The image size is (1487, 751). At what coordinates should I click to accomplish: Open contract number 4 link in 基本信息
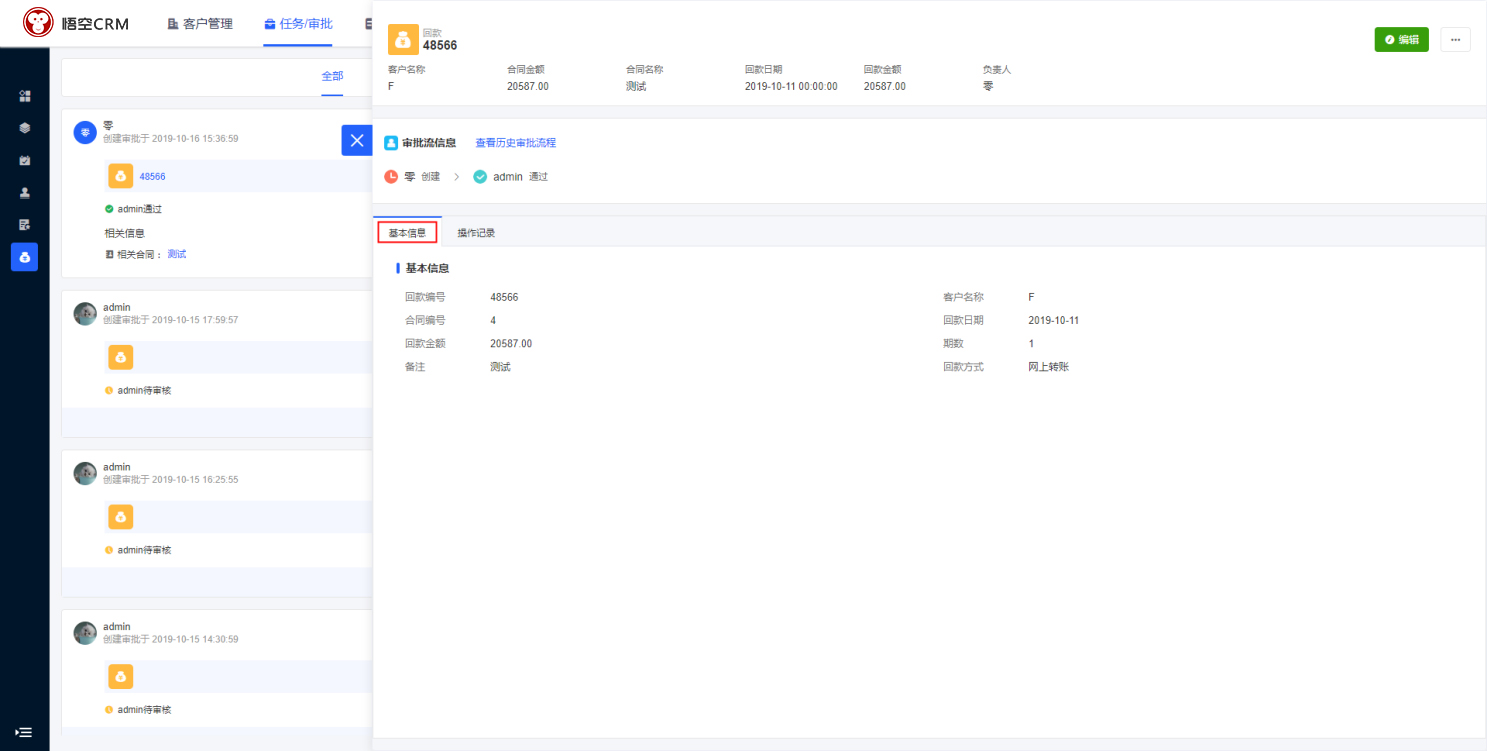493,321
